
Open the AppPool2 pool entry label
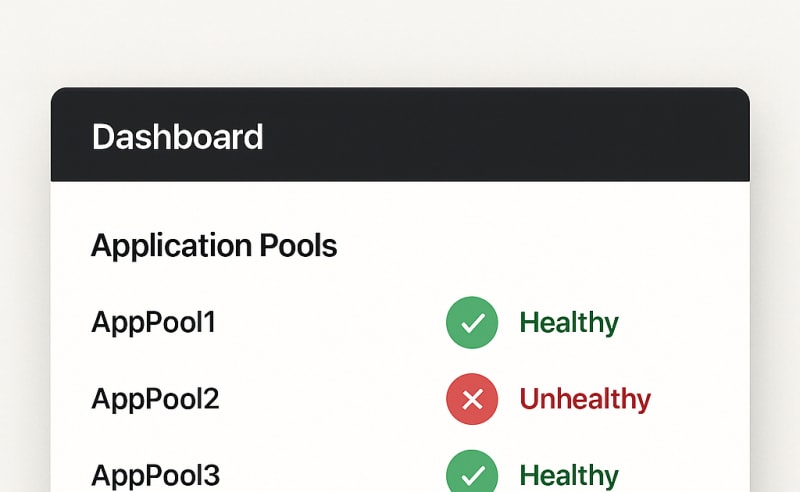point(155,400)
